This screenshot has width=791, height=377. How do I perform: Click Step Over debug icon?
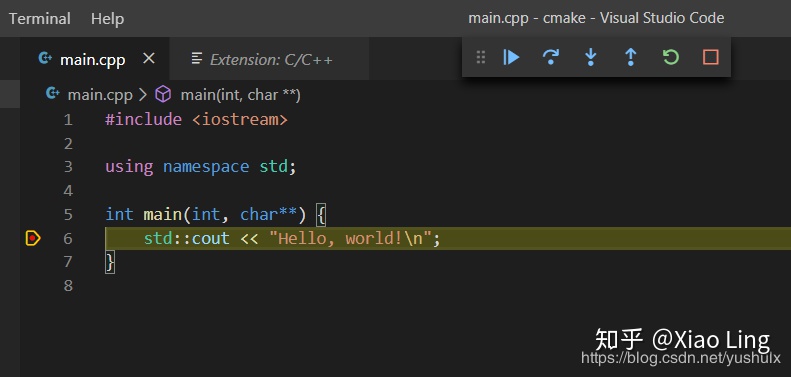(550, 57)
